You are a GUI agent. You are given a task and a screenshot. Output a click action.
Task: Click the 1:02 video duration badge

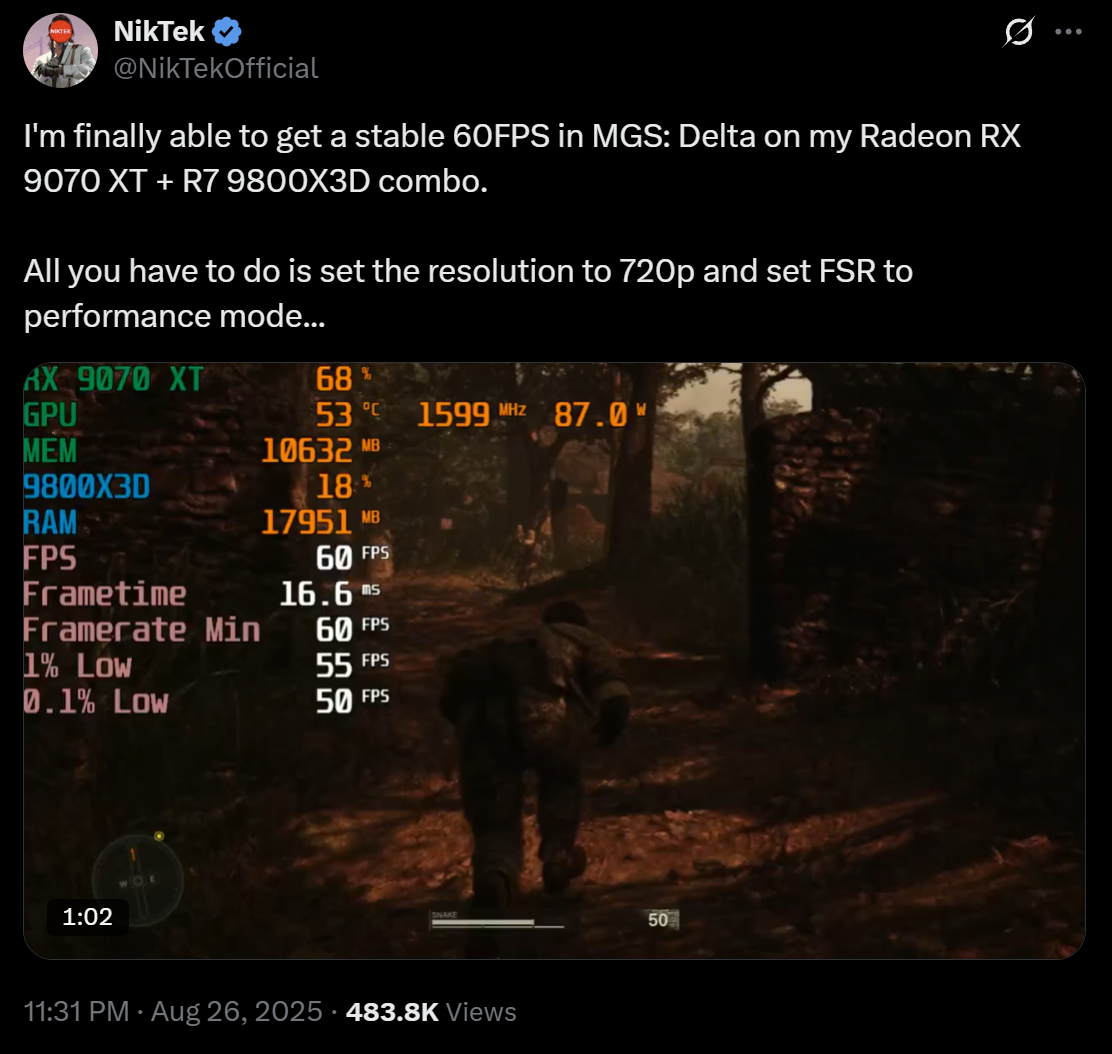87,916
